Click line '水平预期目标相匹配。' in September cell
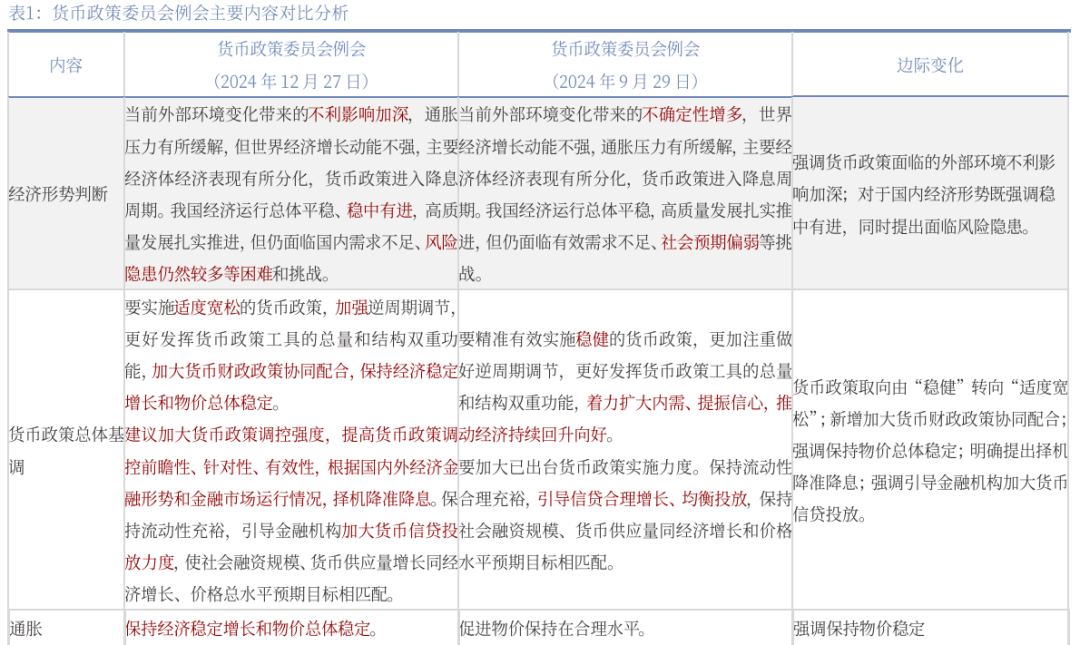1080x645 pixels. 537,562
